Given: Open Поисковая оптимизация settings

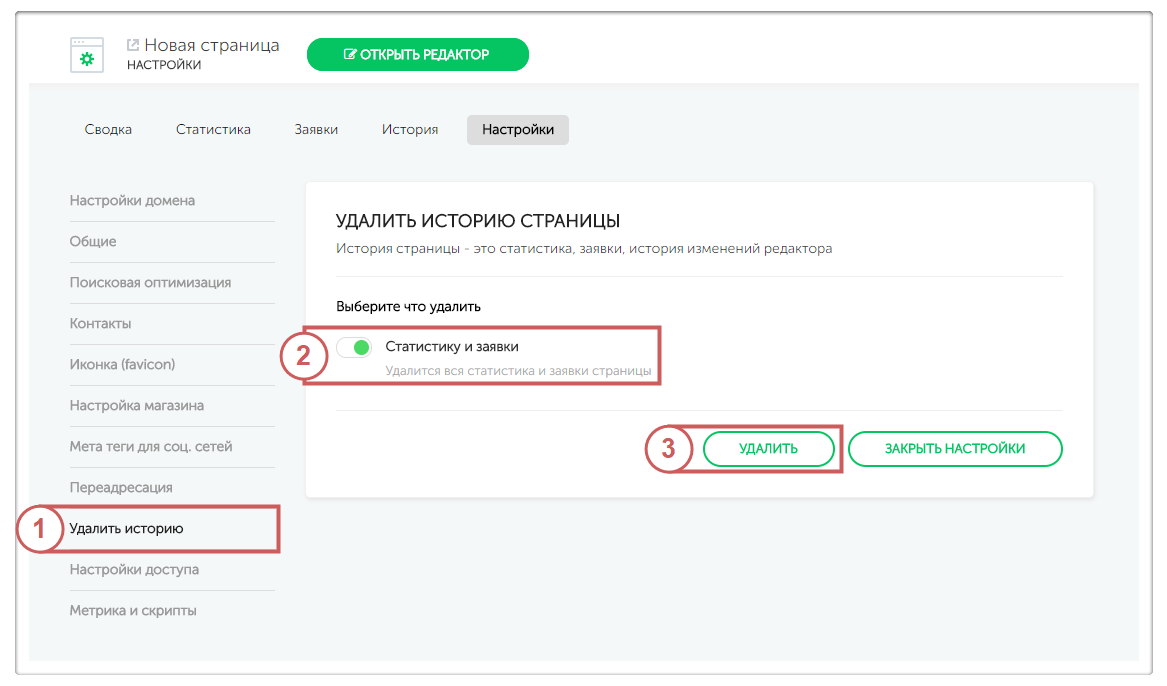Looking at the screenshot, I should (x=150, y=282).
